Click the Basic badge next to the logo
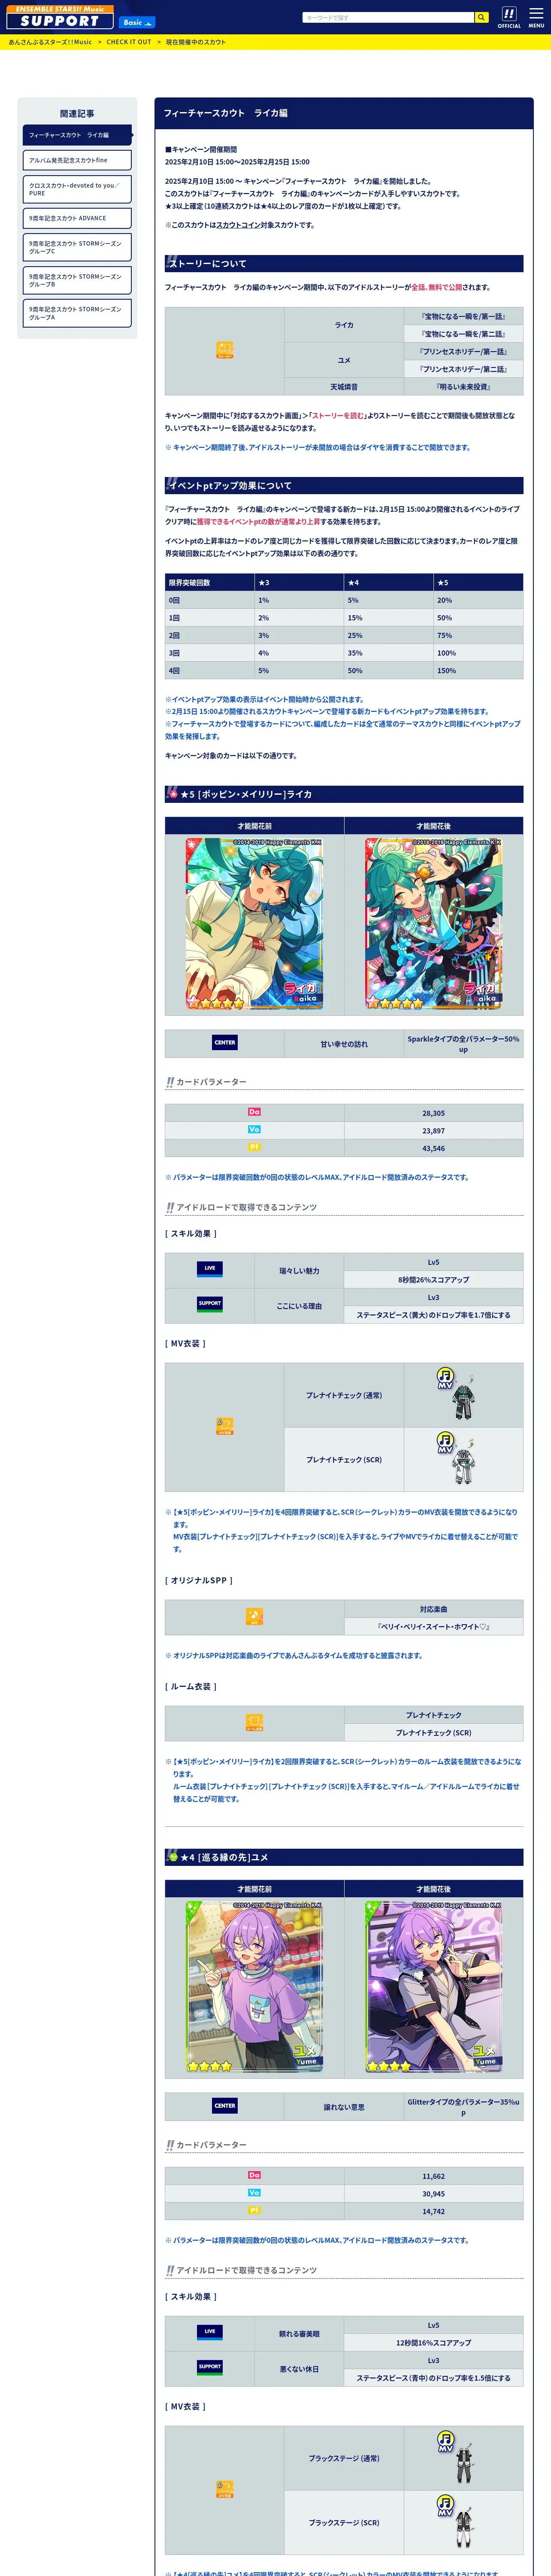Screen dimensions: 551x2576 pyautogui.click(x=137, y=22)
